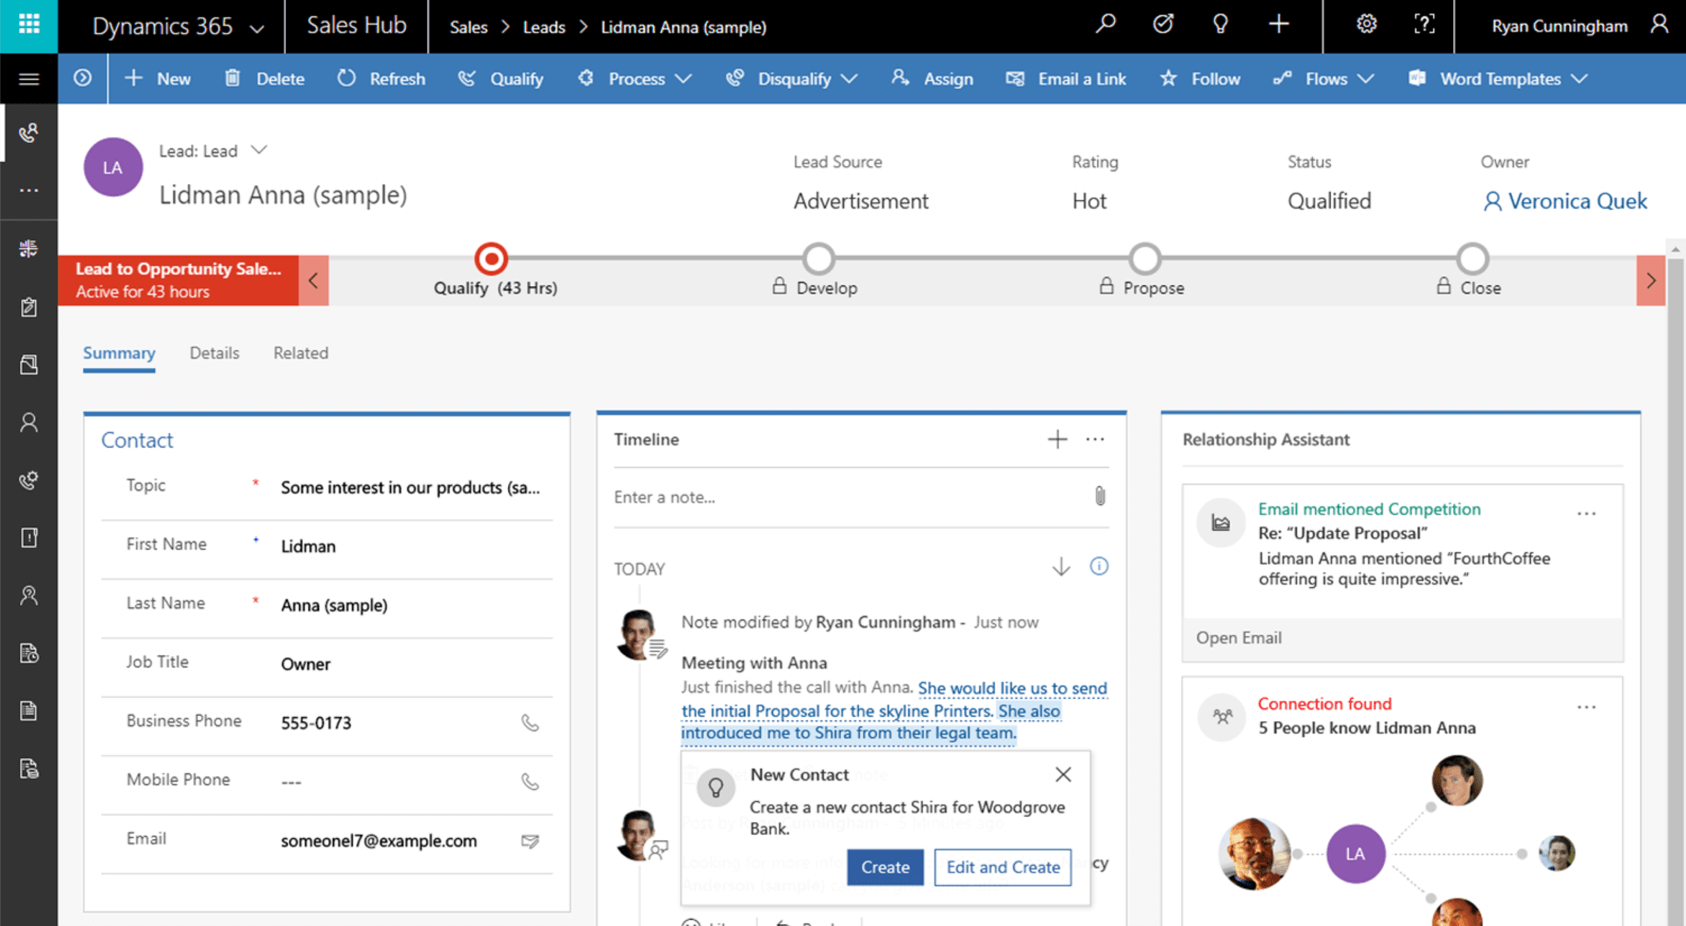Toggle the hamburger site map menu

click(x=29, y=79)
